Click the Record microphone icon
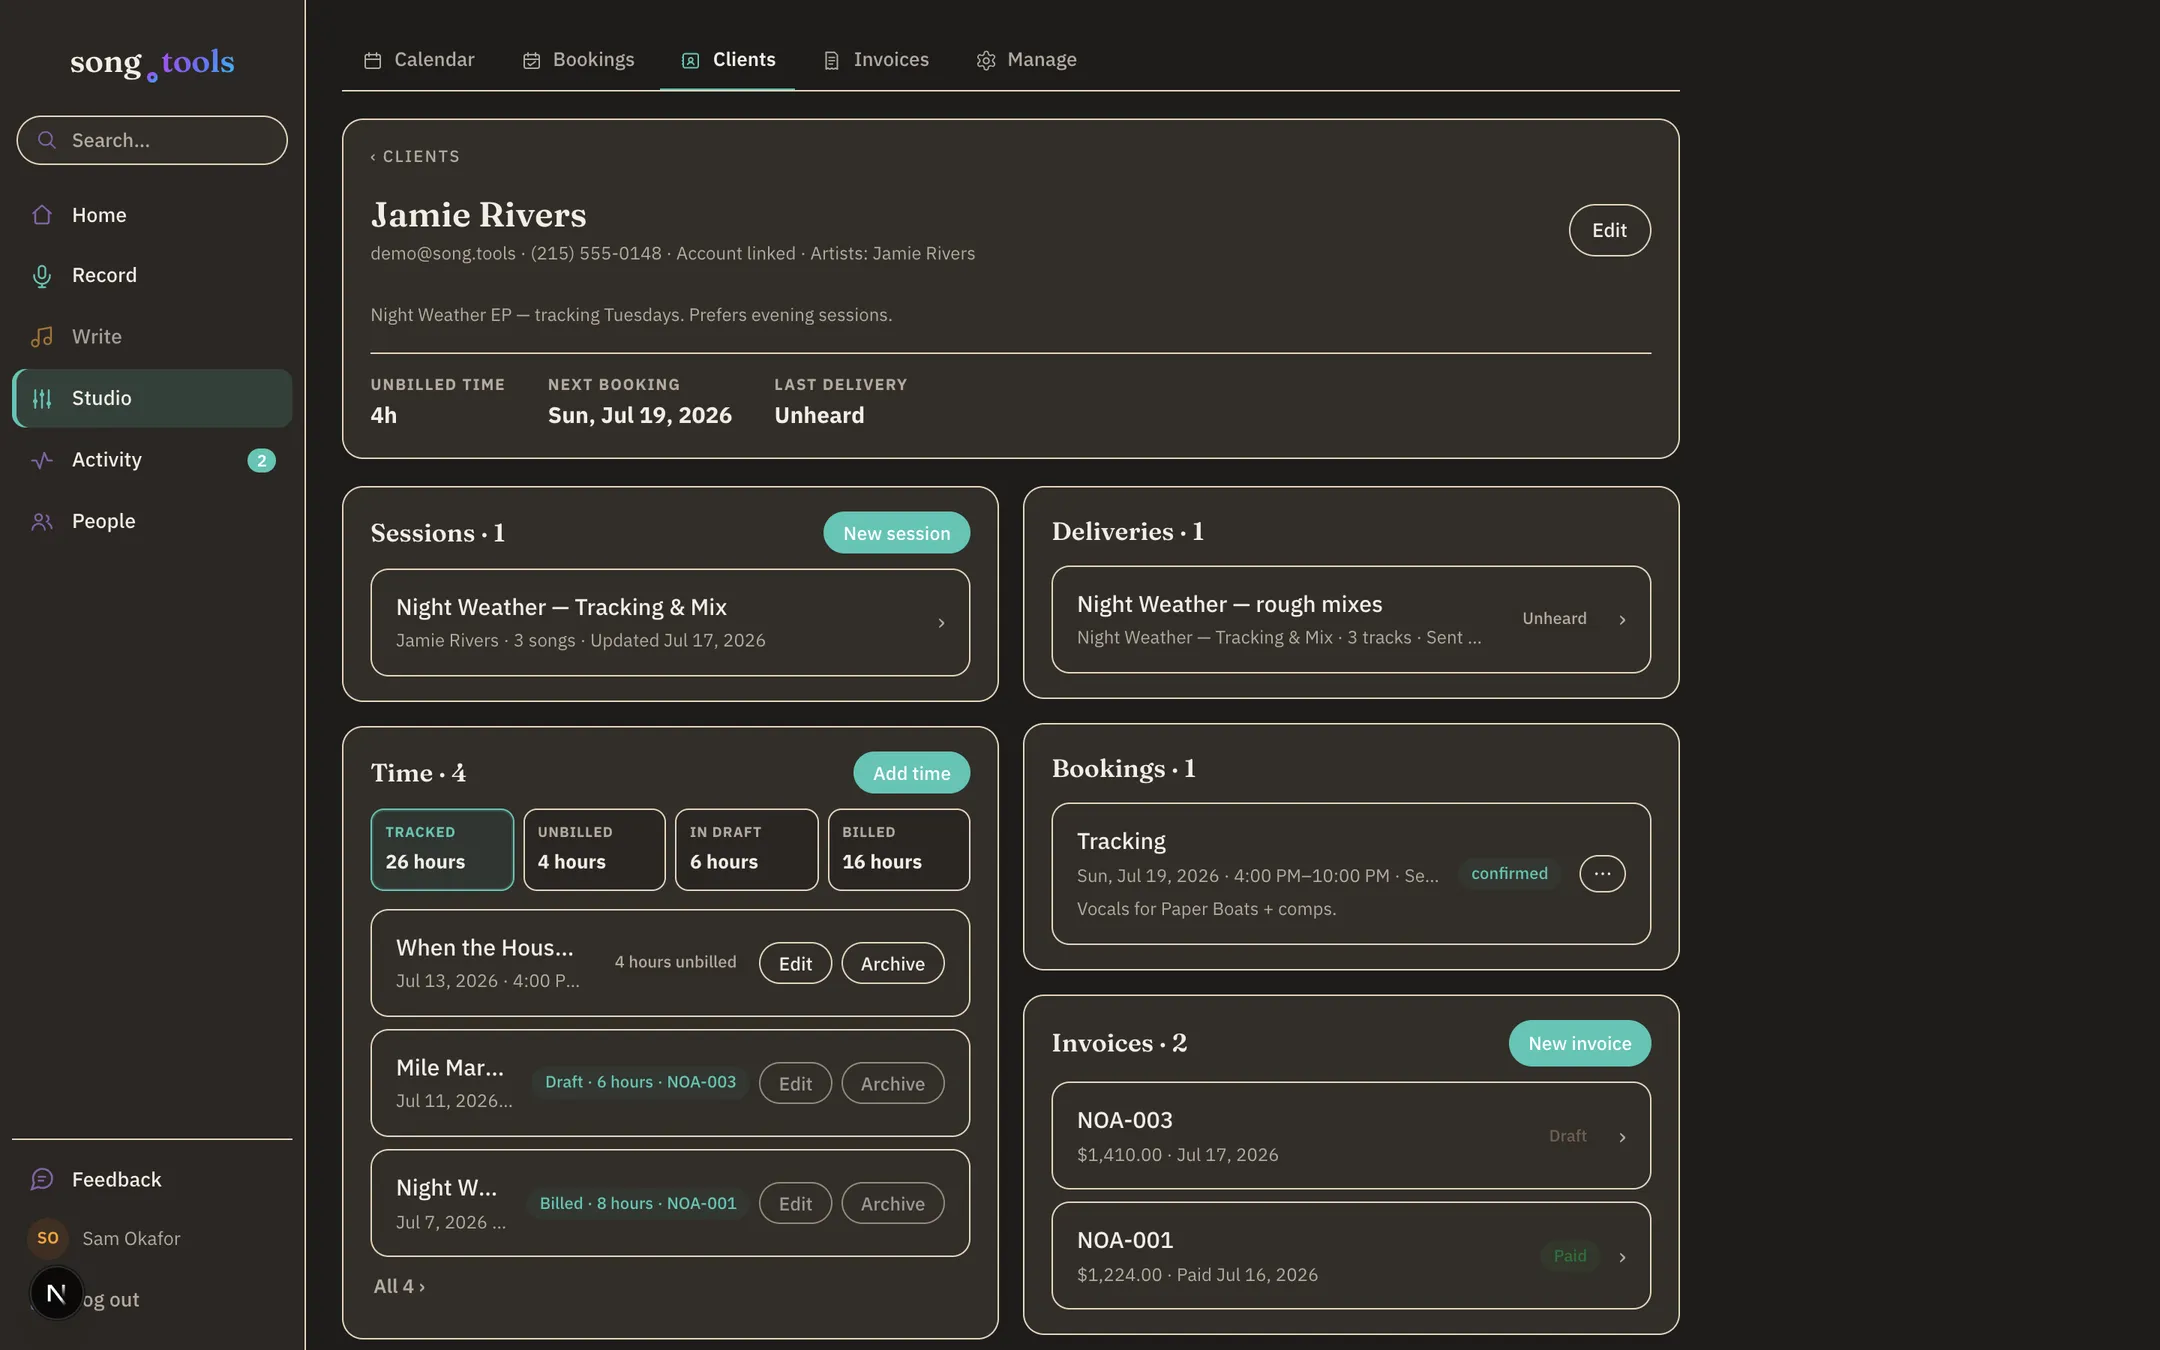This screenshot has width=2160, height=1350. tap(42, 276)
